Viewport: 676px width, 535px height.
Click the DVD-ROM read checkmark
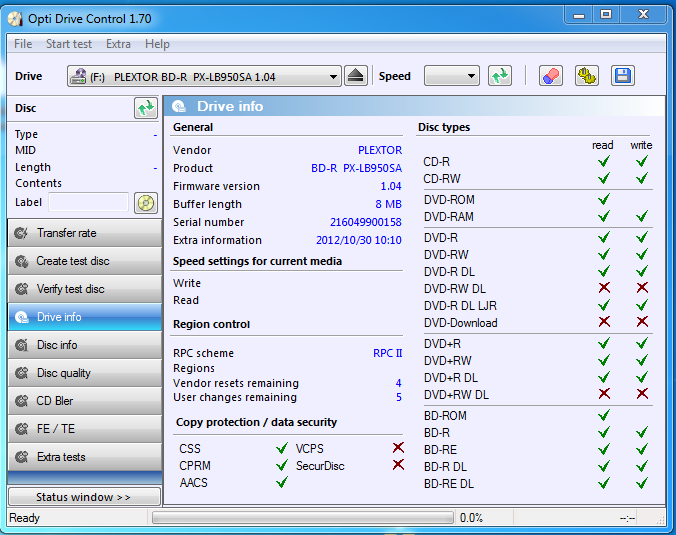(604, 199)
